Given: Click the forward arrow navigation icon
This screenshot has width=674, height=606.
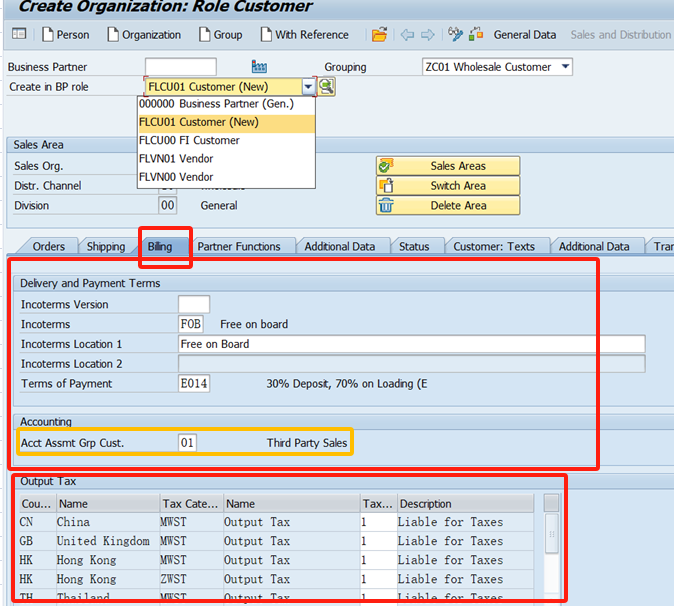Looking at the screenshot, I should pyautogui.click(x=427, y=34).
